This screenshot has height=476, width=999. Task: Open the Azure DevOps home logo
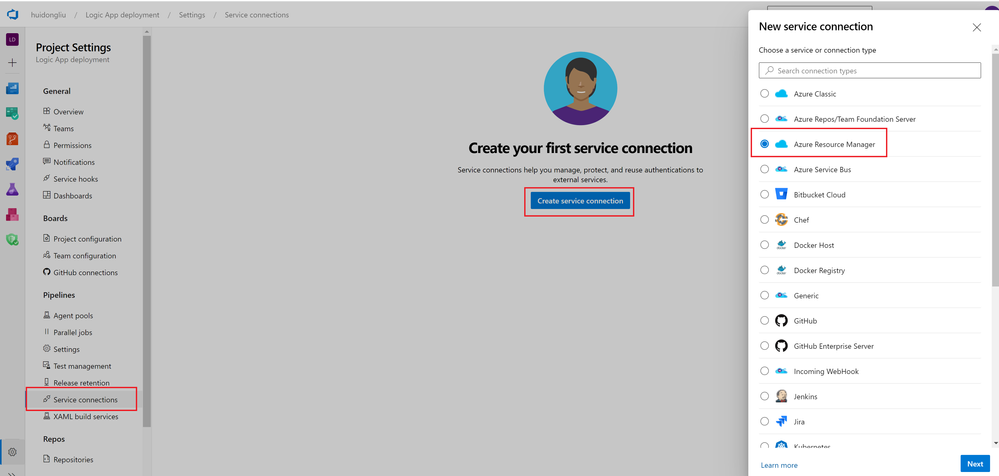pyautogui.click(x=12, y=15)
